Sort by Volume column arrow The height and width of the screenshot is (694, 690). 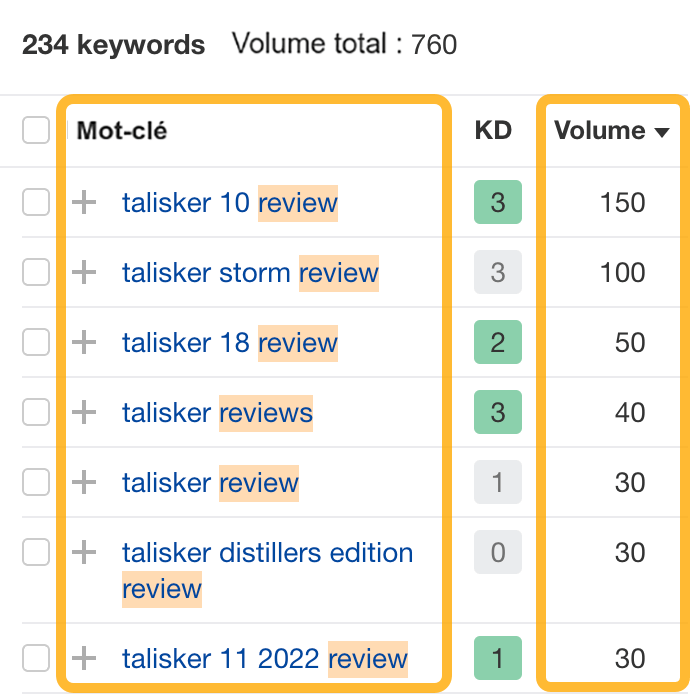click(661, 132)
